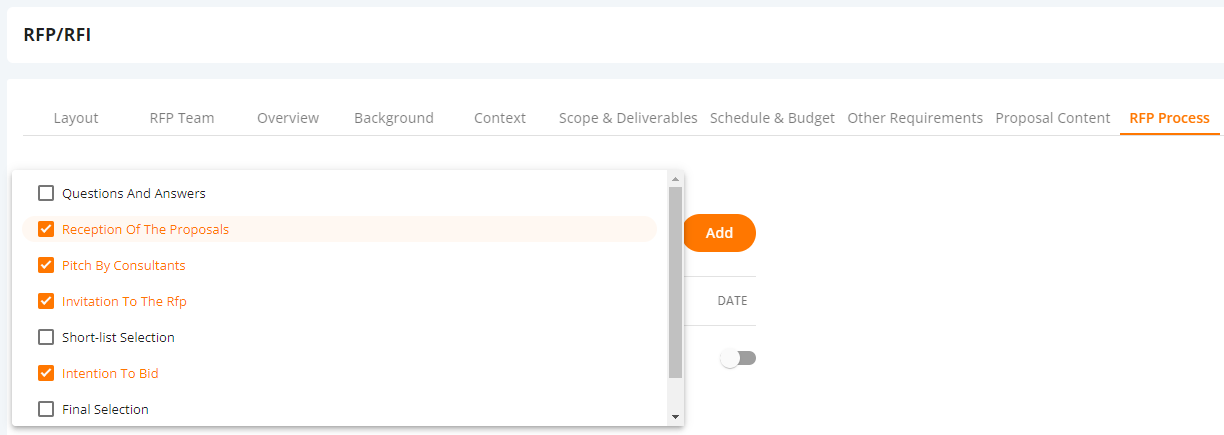Go to the Overview tab

(288, 118)
